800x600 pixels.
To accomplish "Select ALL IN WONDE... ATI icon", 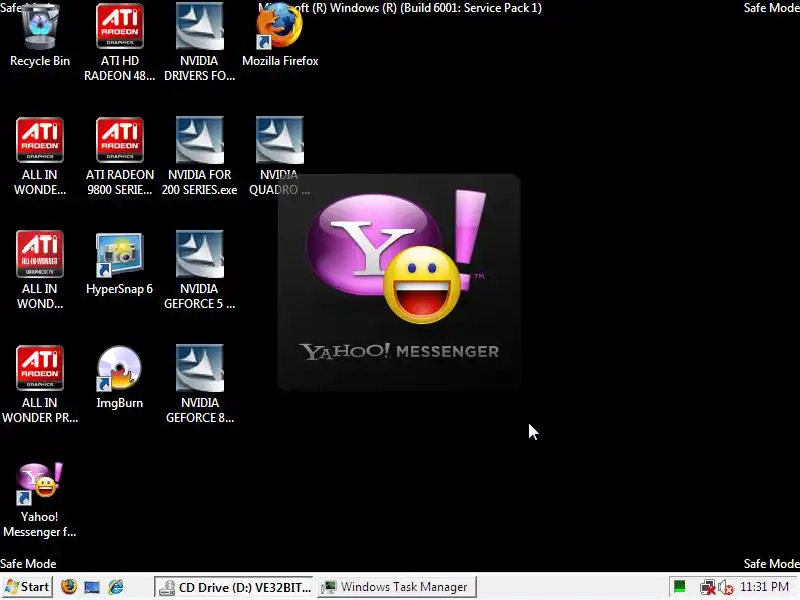I will coord(40,156).
